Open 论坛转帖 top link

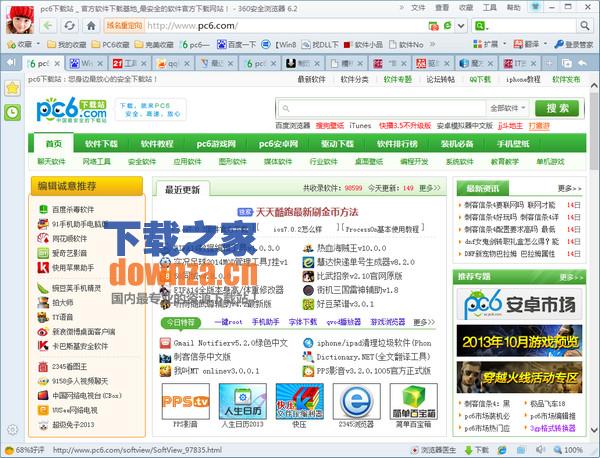440,79
